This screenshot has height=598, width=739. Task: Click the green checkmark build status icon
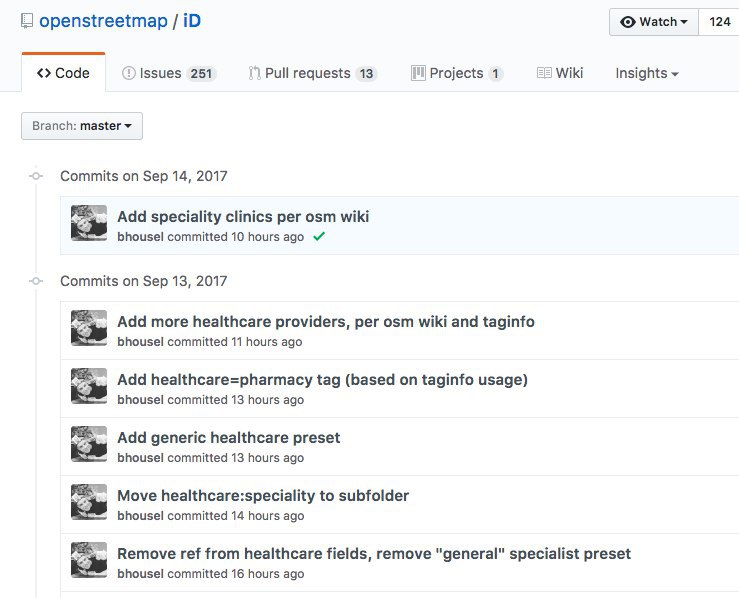click(x=319, y=237)
